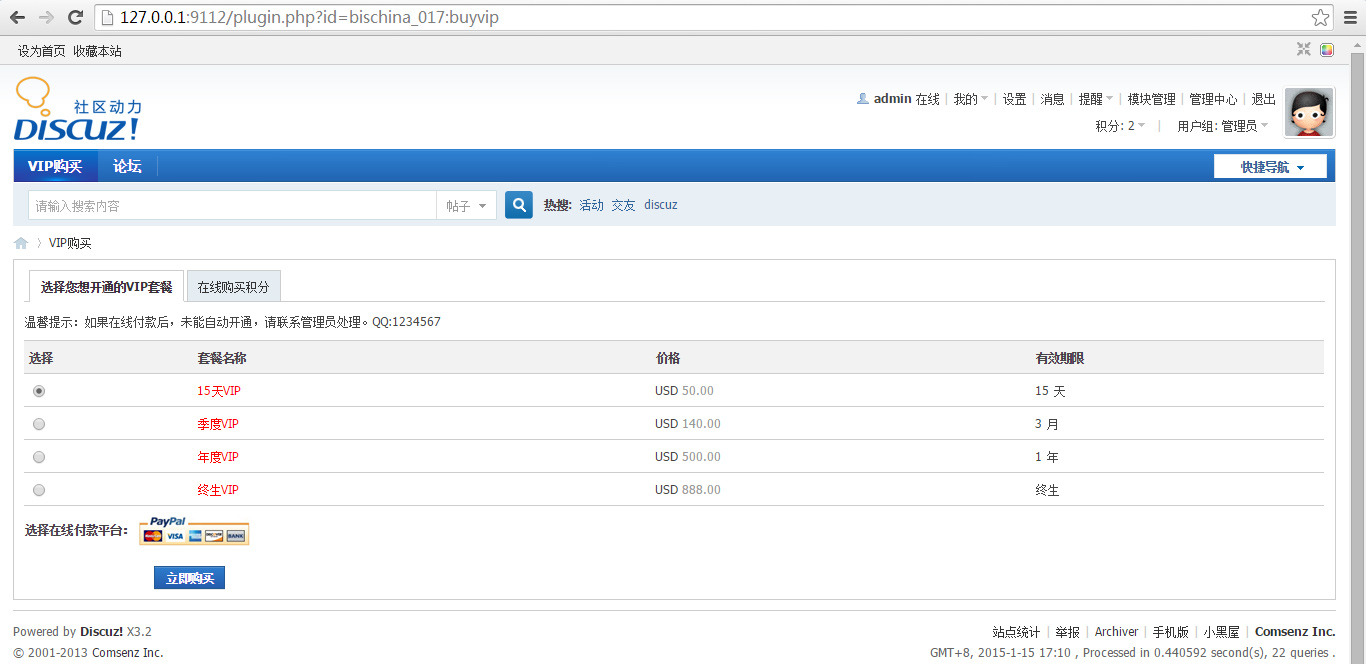Image resolution: width=1366 pixels, height=664 pixels.
Task: Click the user icon next to admin
Action: [863, 99]
